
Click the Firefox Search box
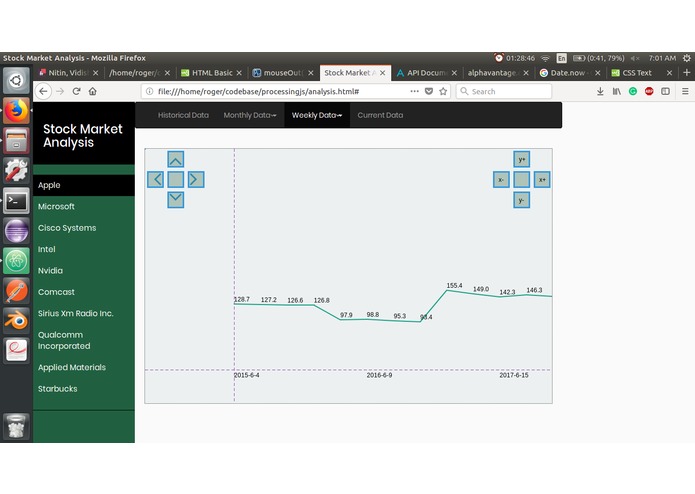[x=504, y=91]
